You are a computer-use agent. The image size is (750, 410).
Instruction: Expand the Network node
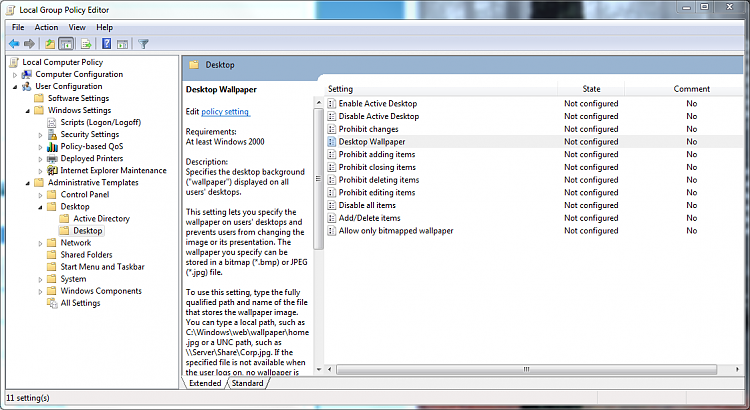tap(40, 243)
